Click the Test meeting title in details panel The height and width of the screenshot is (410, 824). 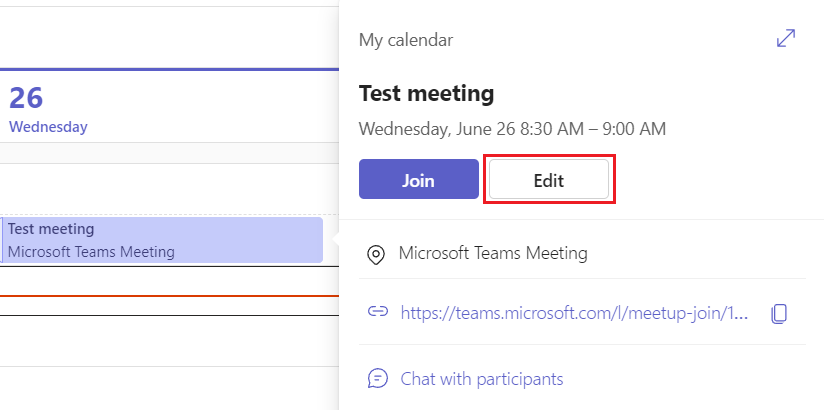[x=427, y=94]
